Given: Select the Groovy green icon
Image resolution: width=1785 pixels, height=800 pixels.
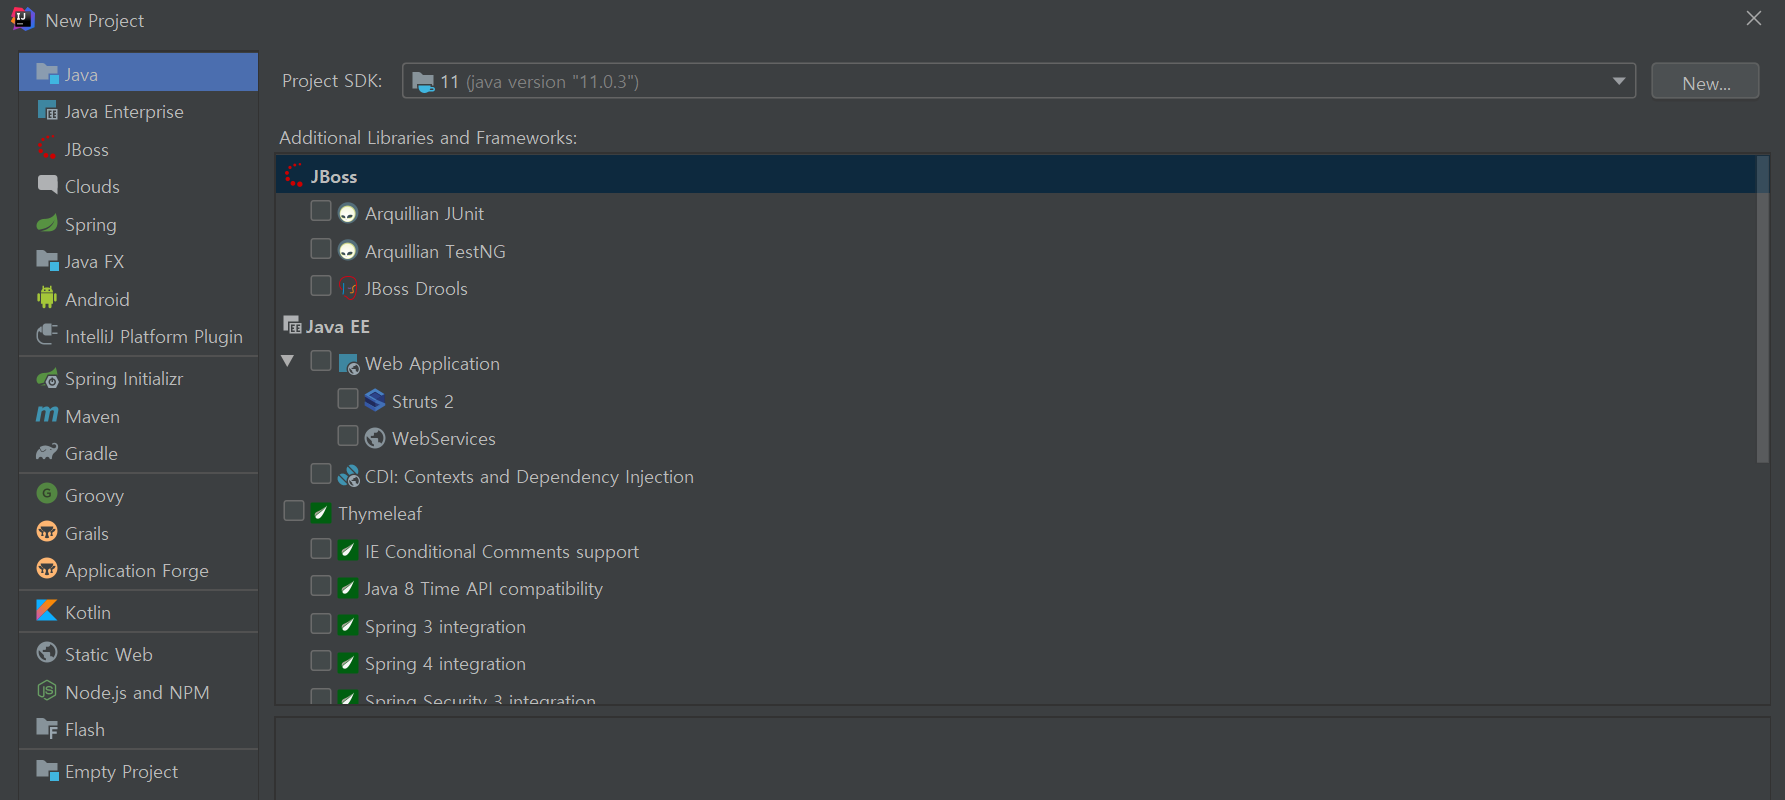Looking at the screenshot, I should pos(47,494).
